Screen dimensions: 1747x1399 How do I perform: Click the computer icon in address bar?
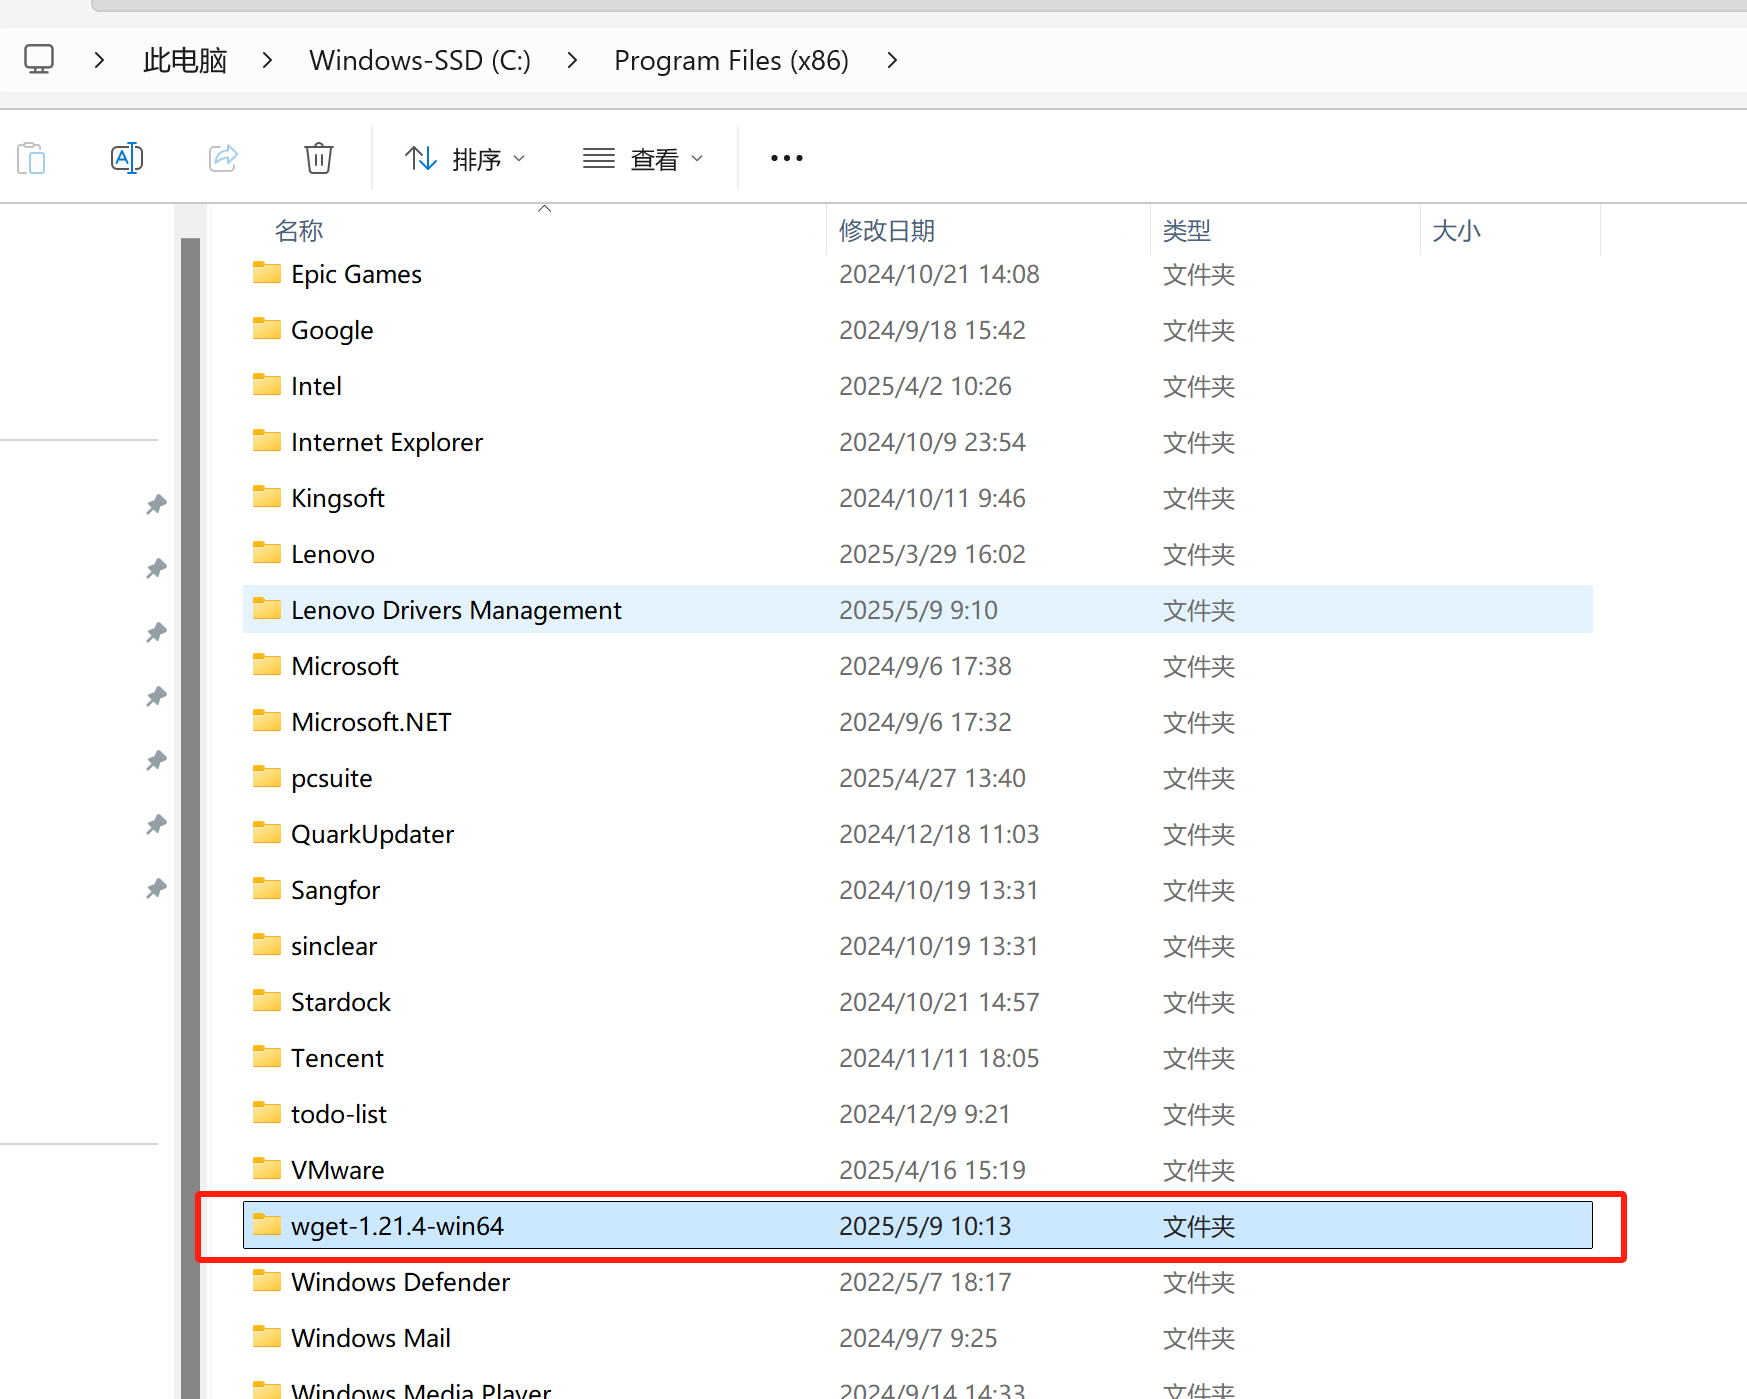coord(39,60)
